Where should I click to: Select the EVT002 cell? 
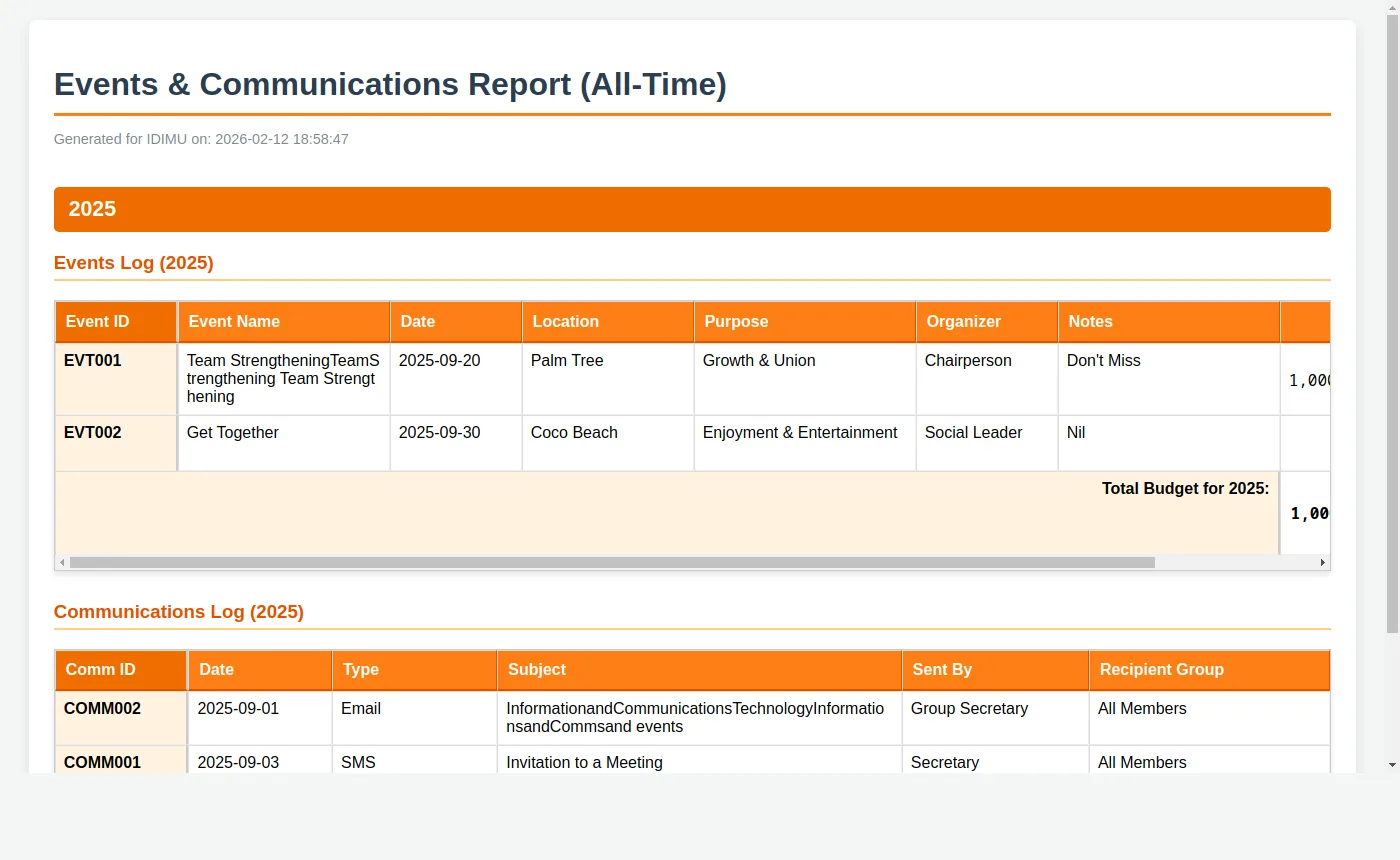pyautogui.click(x=116, y=443)
